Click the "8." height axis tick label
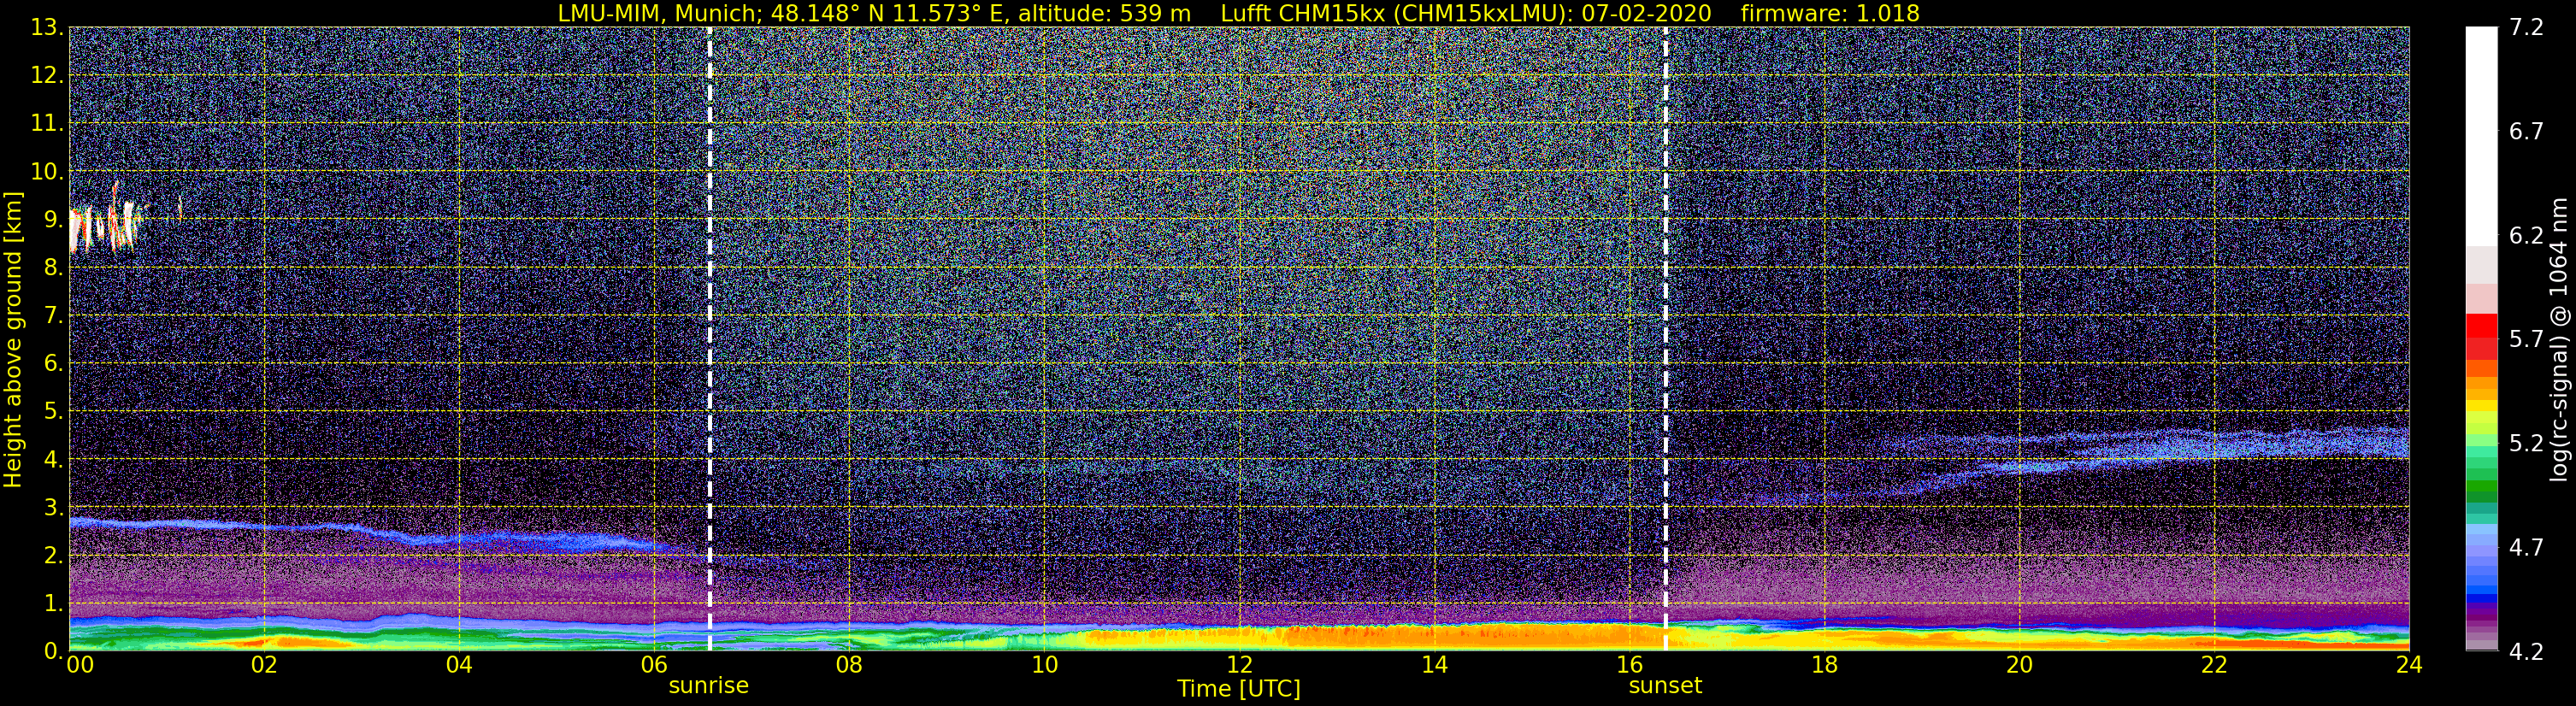Screen dimensions: 2576x706 (x=53, y=268)
